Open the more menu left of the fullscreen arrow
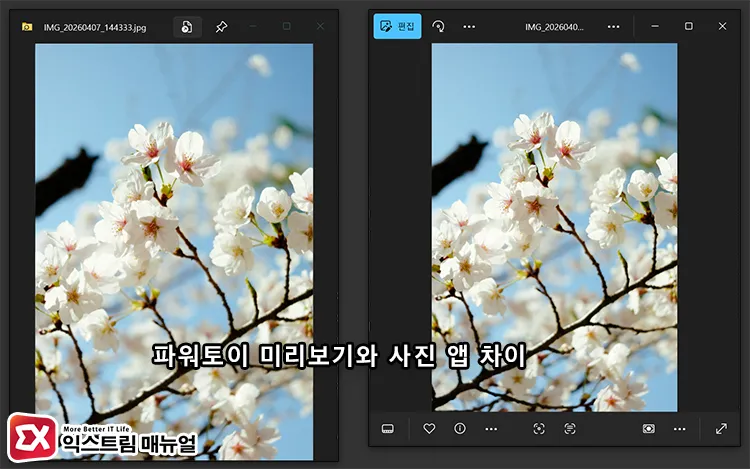This screenshot has height=469, width=750. (x=680, y=429)
